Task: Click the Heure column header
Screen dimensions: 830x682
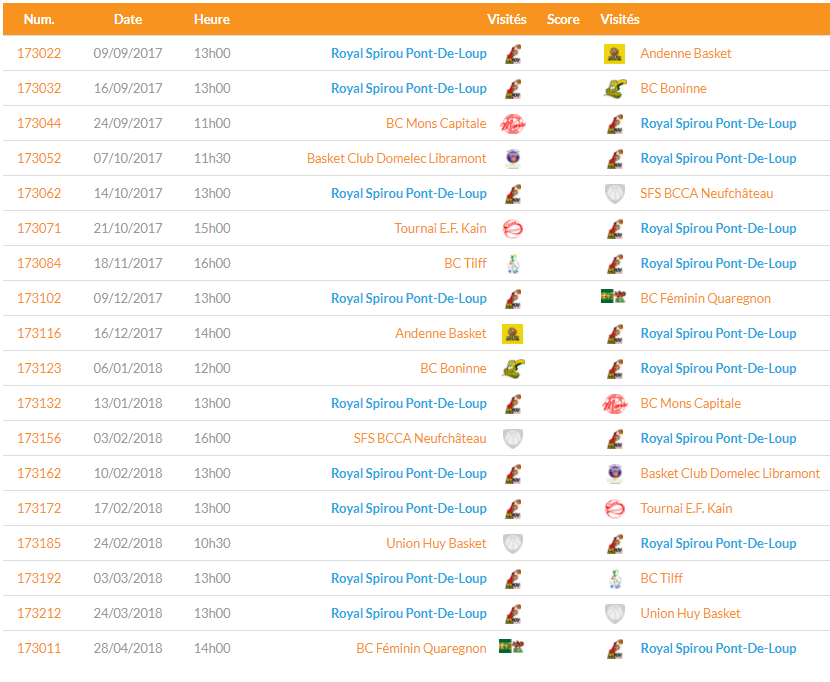Action: coord(212,20)
